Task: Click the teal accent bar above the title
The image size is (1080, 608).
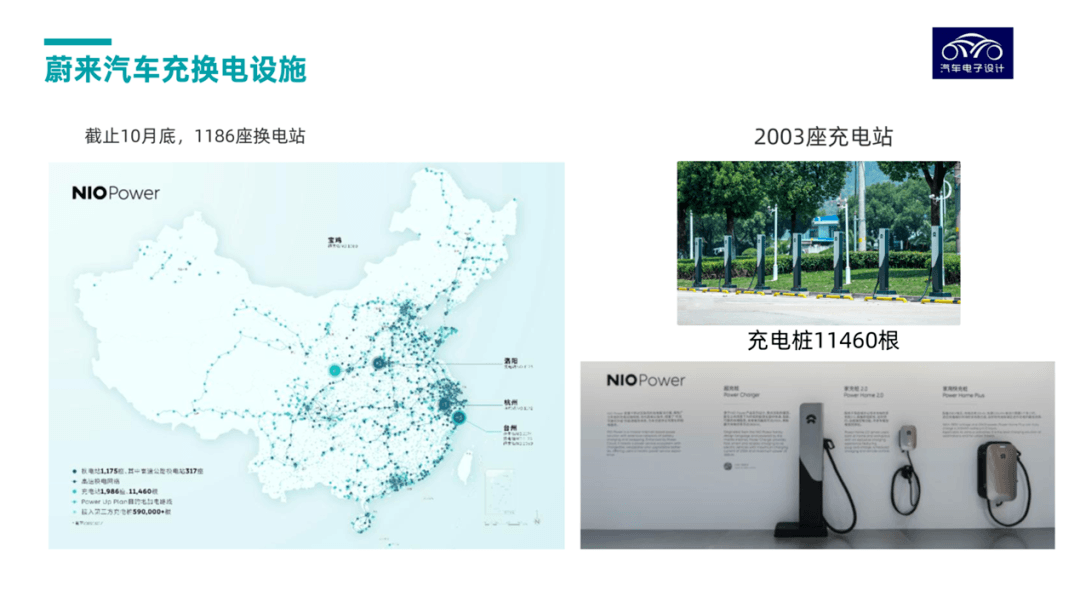Action: tap(78, 42)
